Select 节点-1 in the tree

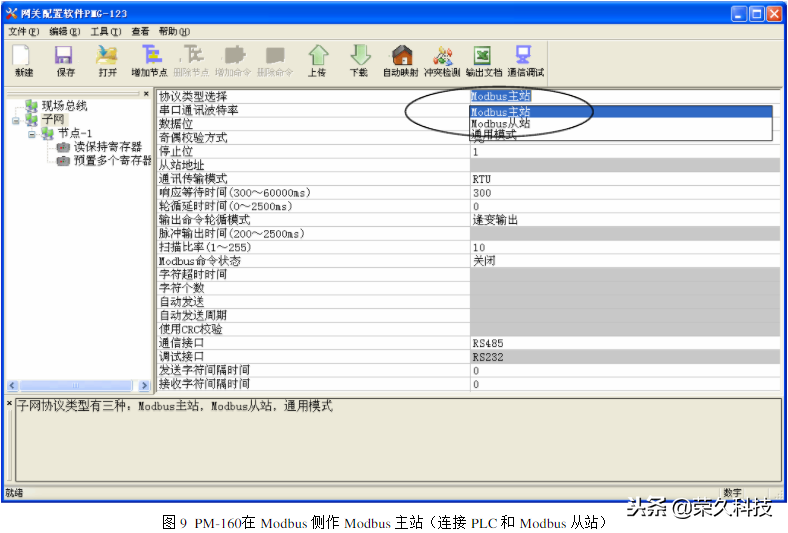click(75, 133)
